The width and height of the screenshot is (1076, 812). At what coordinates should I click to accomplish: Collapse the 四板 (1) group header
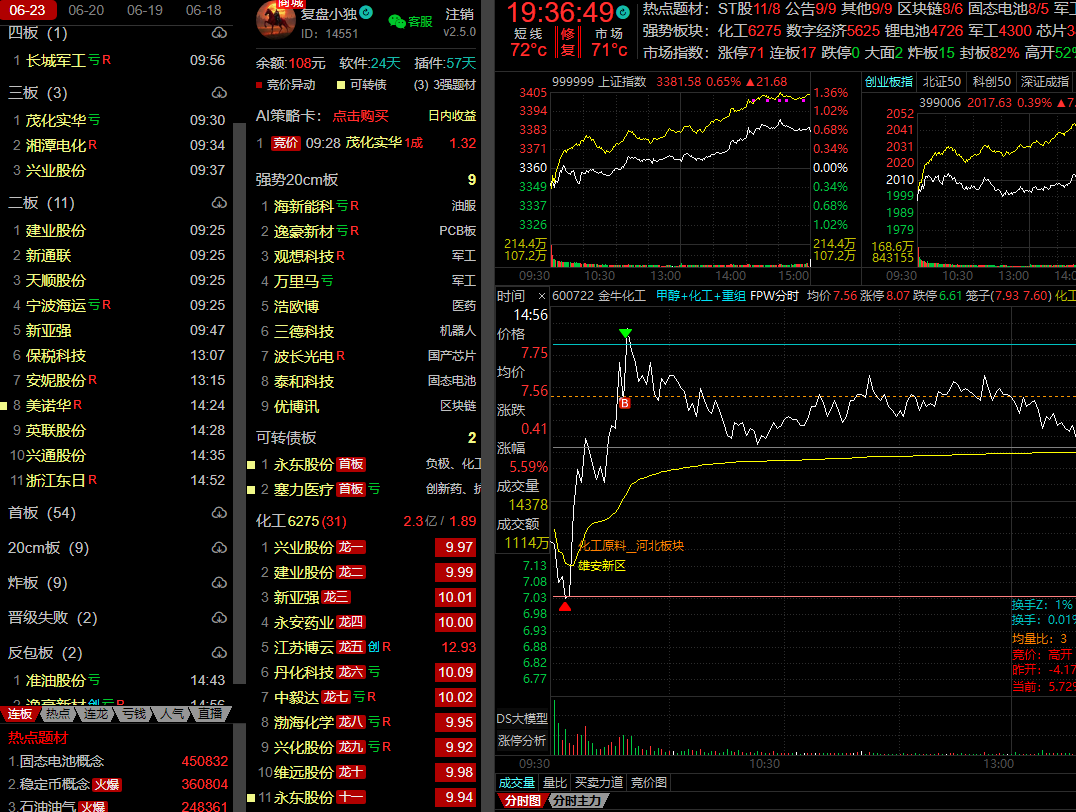(x=38, y=33)
